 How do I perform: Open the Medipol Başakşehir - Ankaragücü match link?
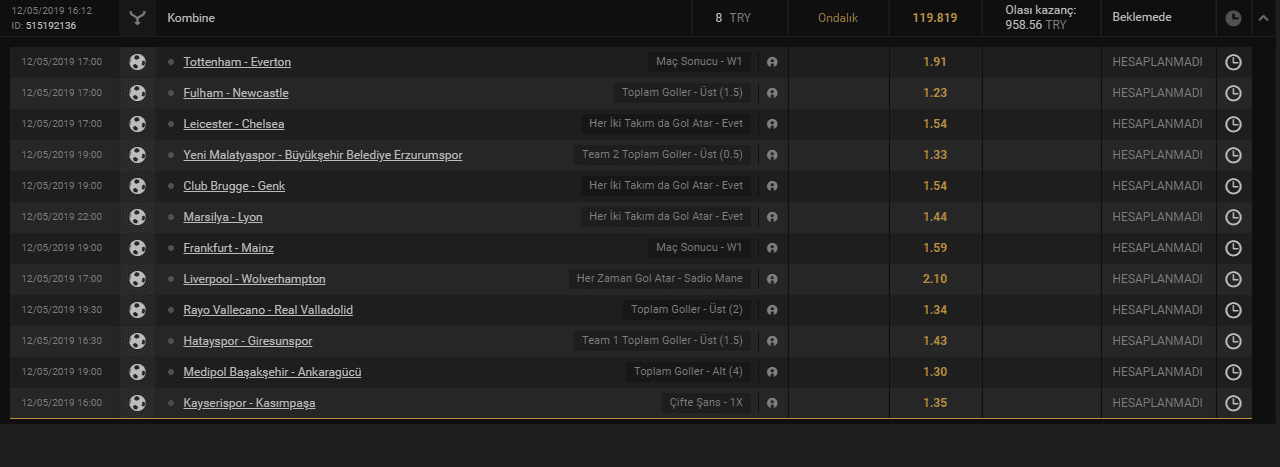pos(272,372)
